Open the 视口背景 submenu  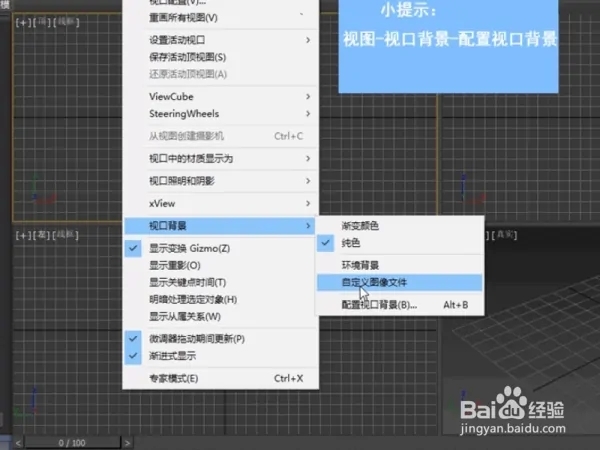click(220, 226)
